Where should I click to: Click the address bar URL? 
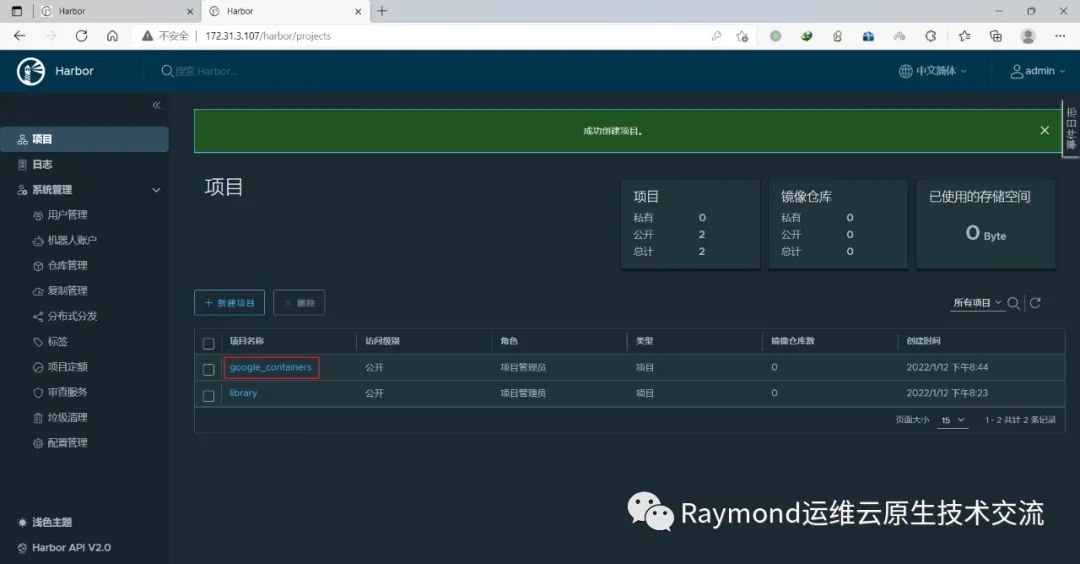[x=268, y=36]
